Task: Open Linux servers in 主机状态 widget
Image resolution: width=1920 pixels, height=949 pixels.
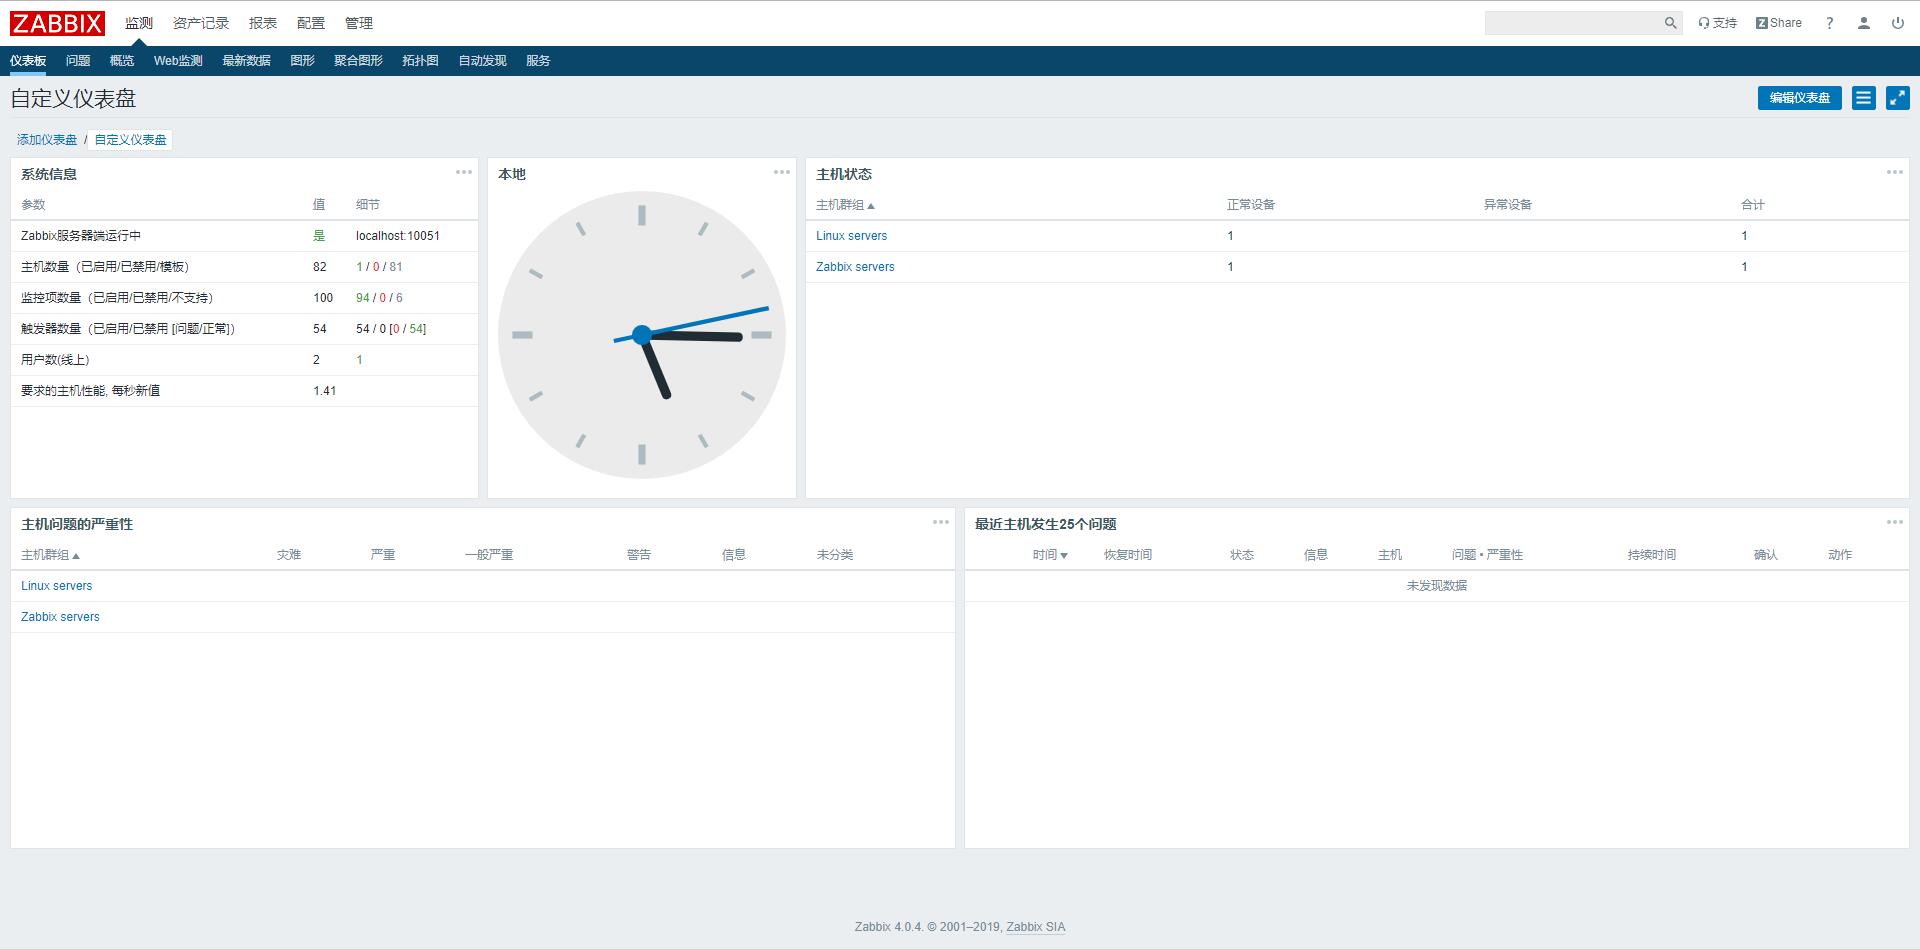Action: tap(851, 236)
